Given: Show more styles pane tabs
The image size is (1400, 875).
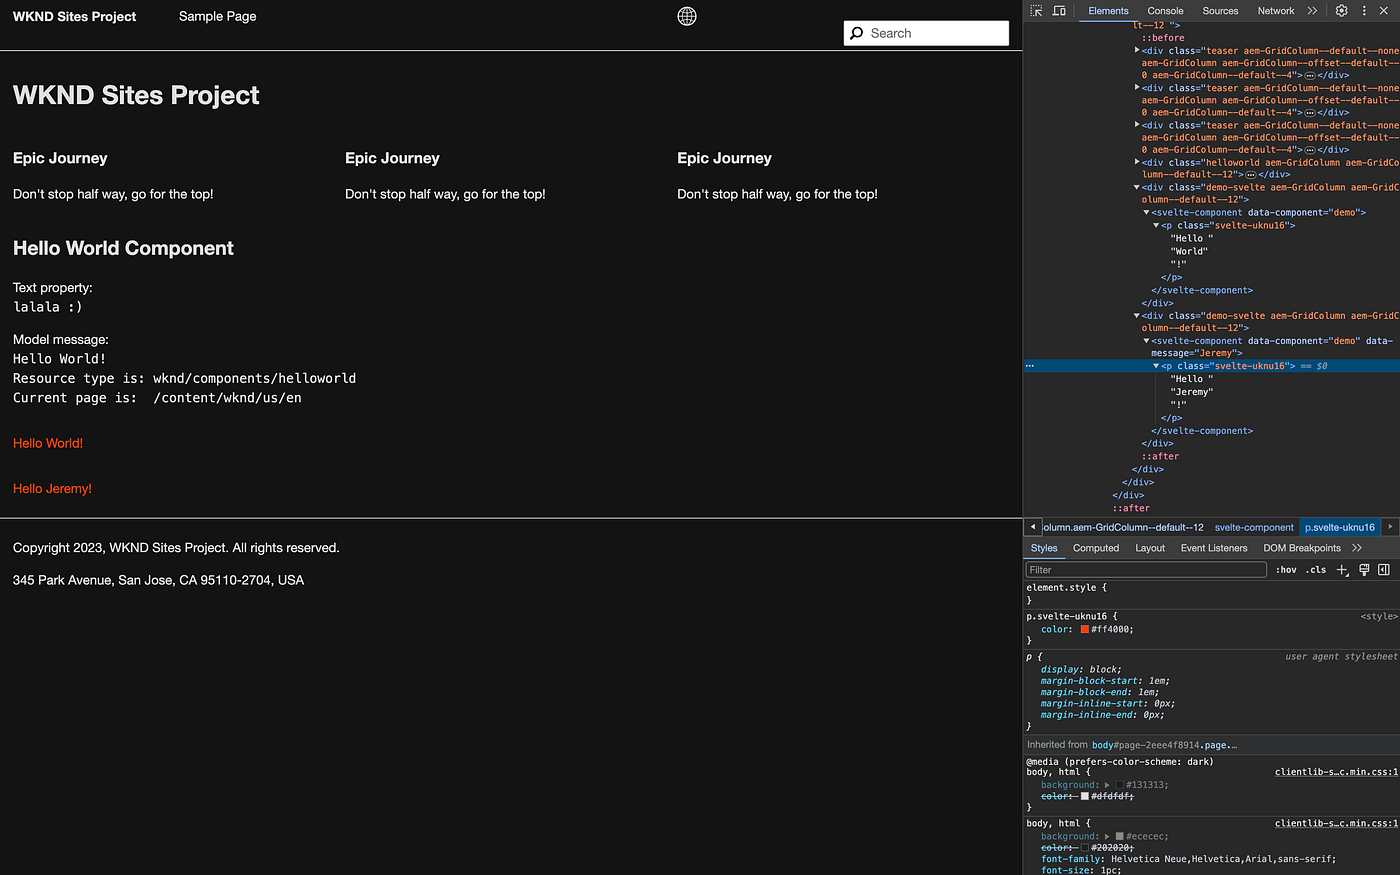Looking at the screenshot, I should [1357, 548].
